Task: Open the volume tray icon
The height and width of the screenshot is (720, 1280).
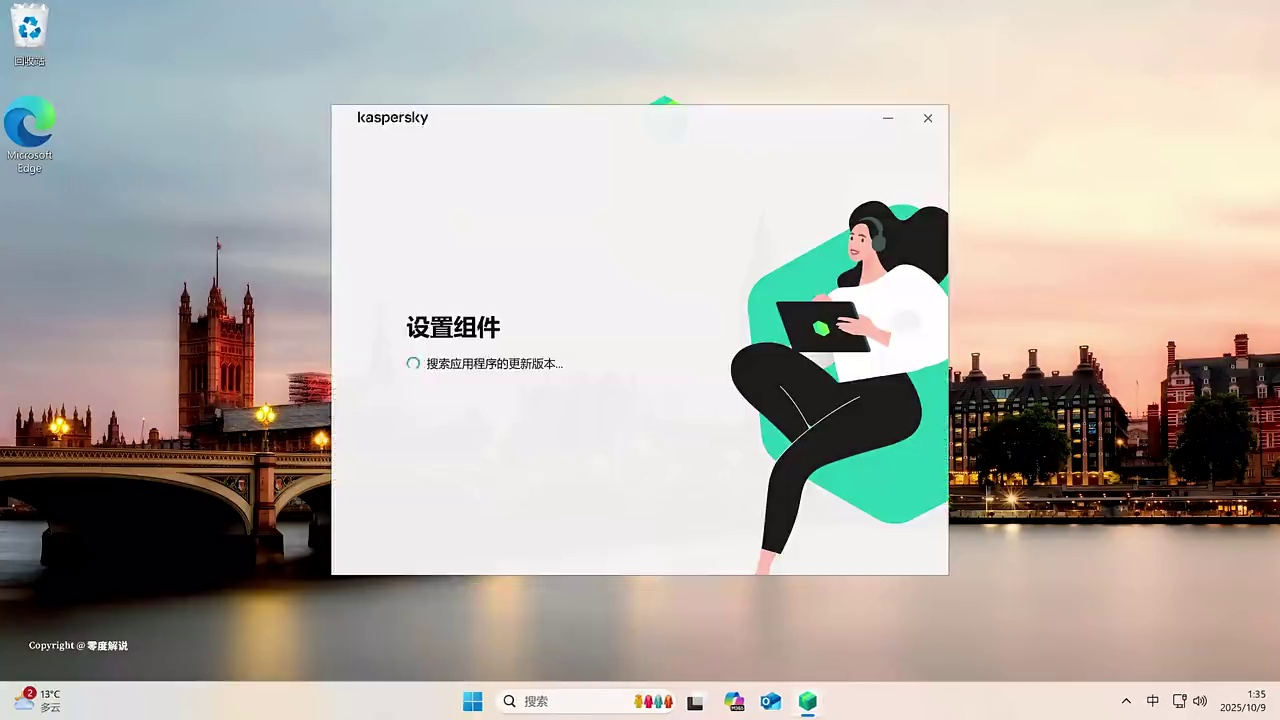Action: tap(1200, 702)
